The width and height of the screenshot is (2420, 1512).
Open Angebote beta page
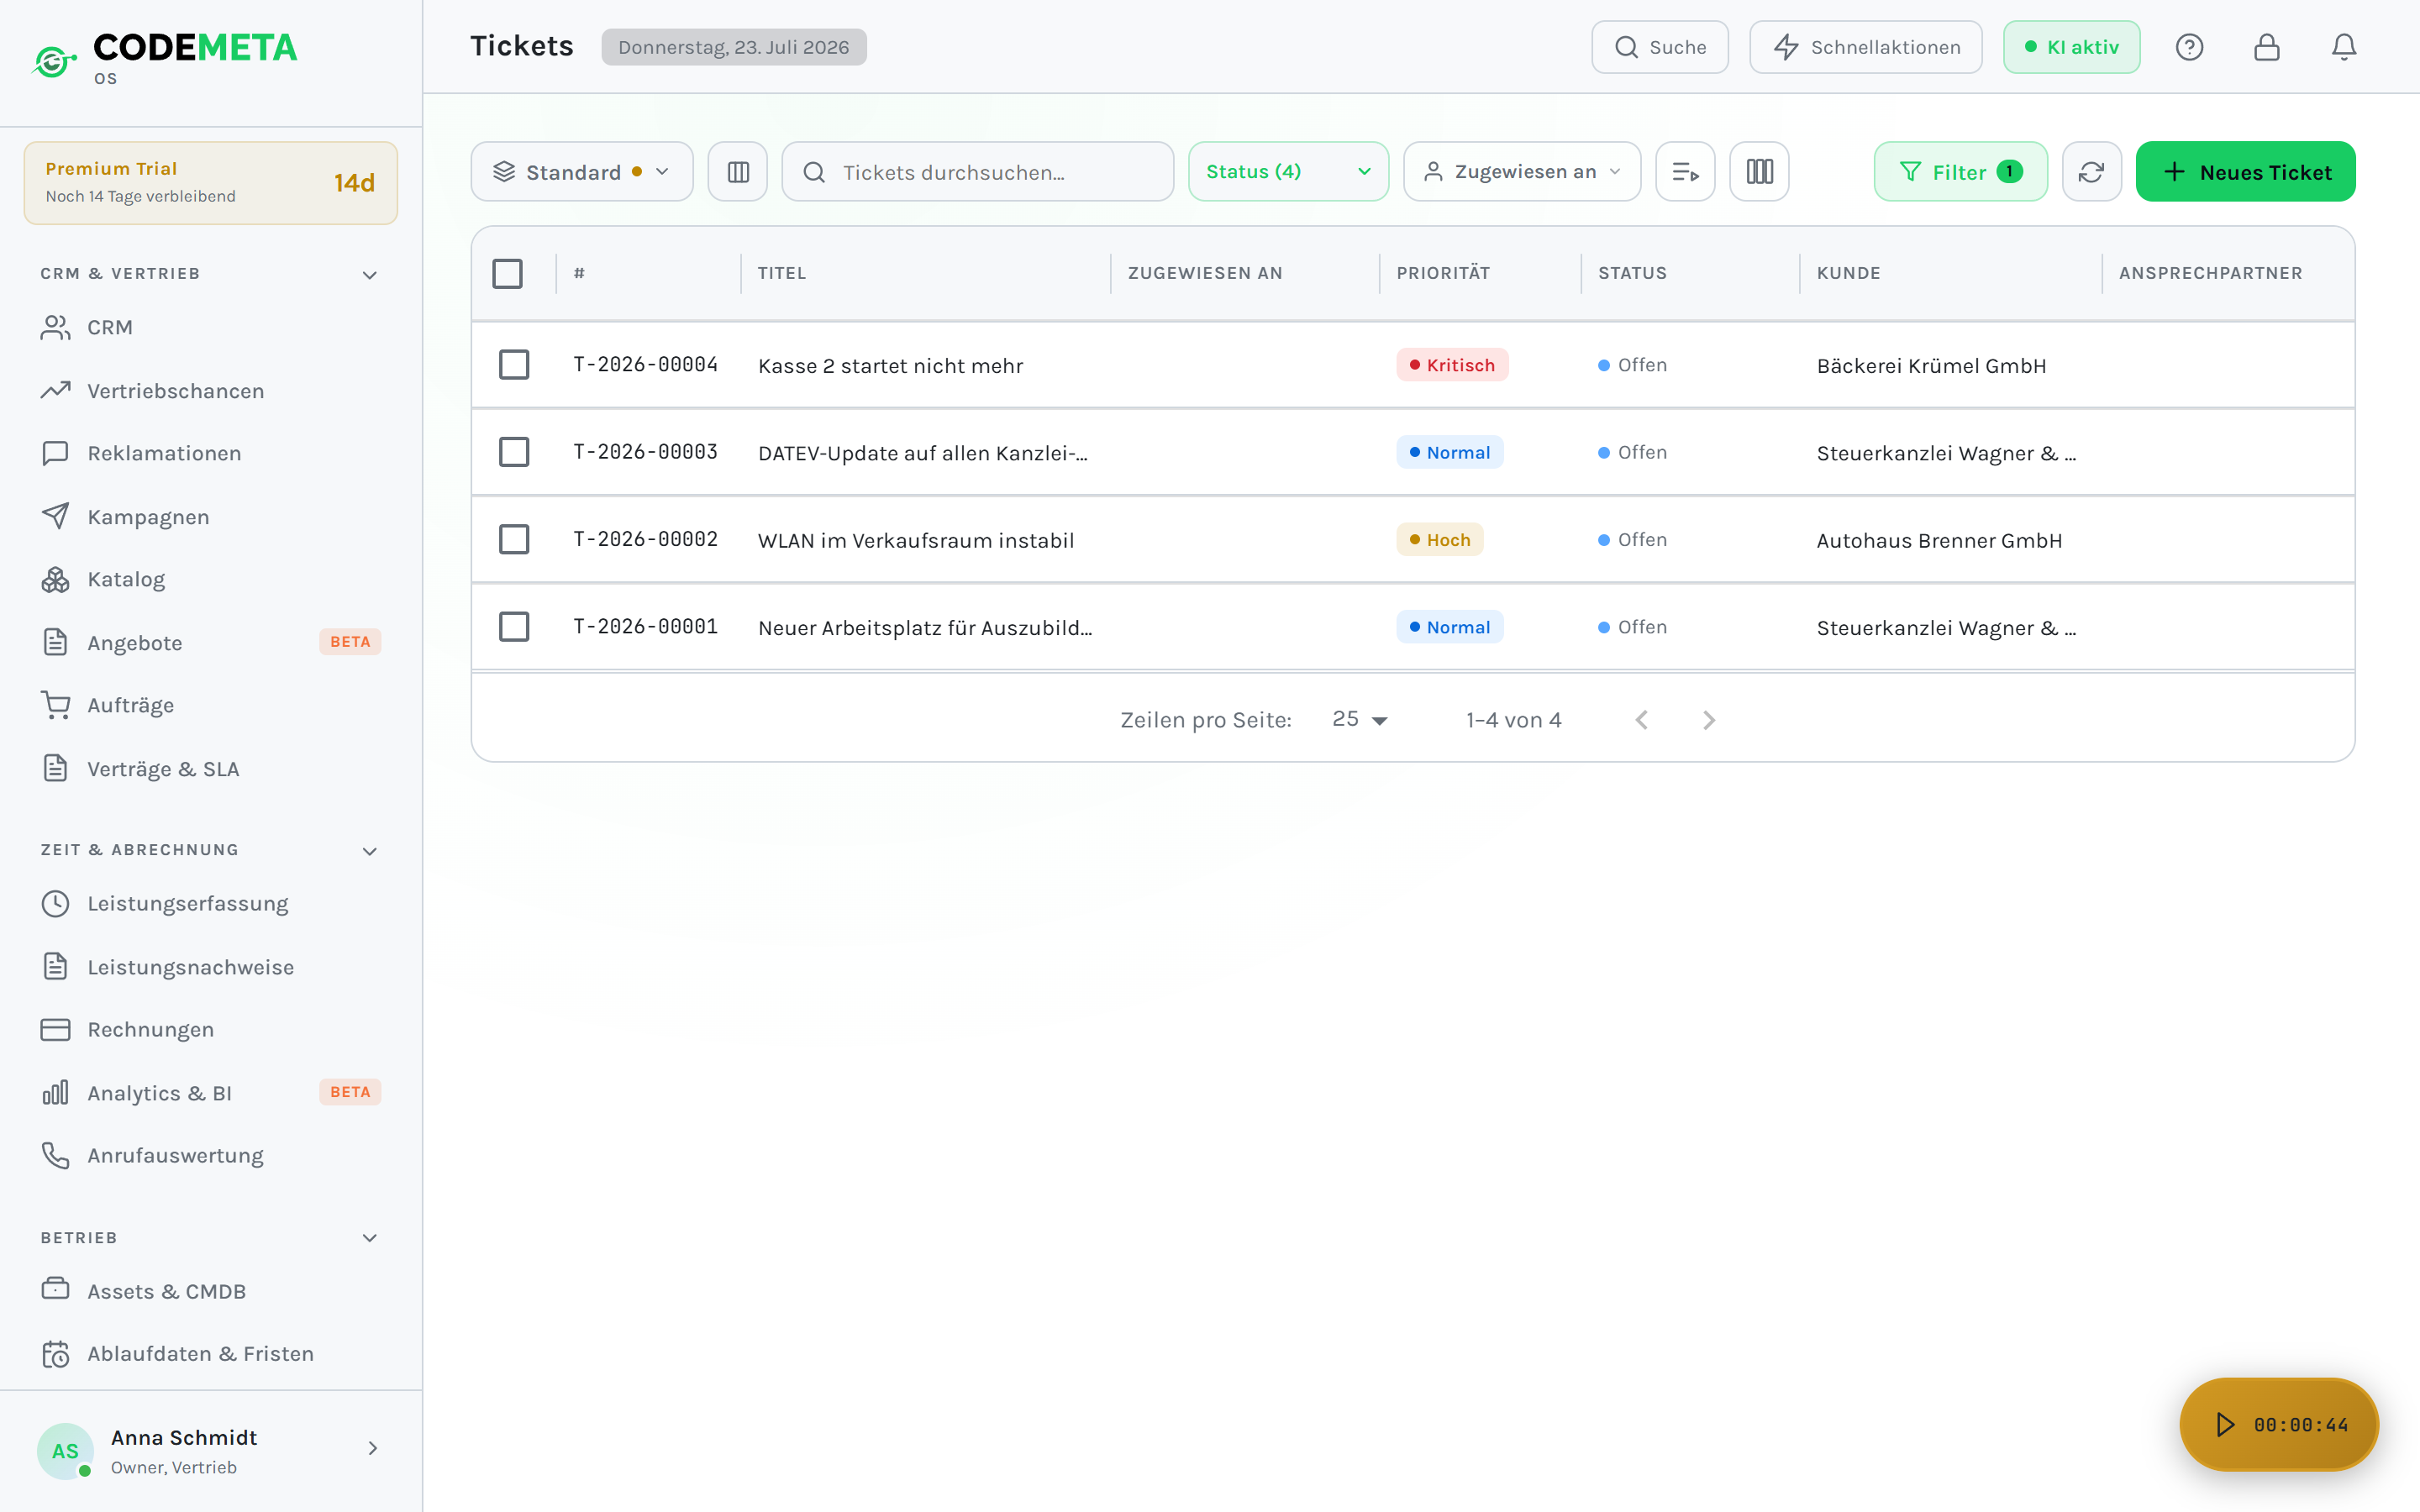point(210,642)
